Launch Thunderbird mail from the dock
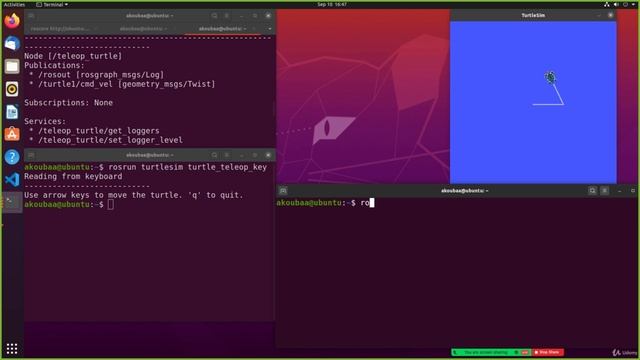 click(12, 43)
